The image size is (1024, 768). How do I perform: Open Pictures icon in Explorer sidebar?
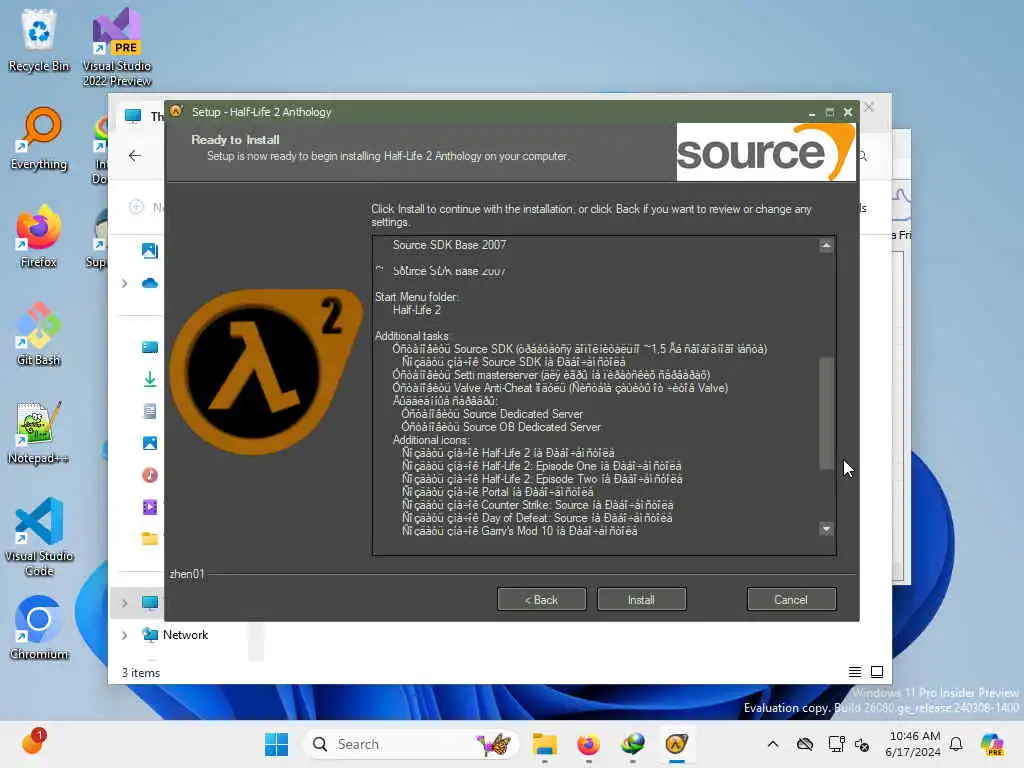click(x=150, y=443)
